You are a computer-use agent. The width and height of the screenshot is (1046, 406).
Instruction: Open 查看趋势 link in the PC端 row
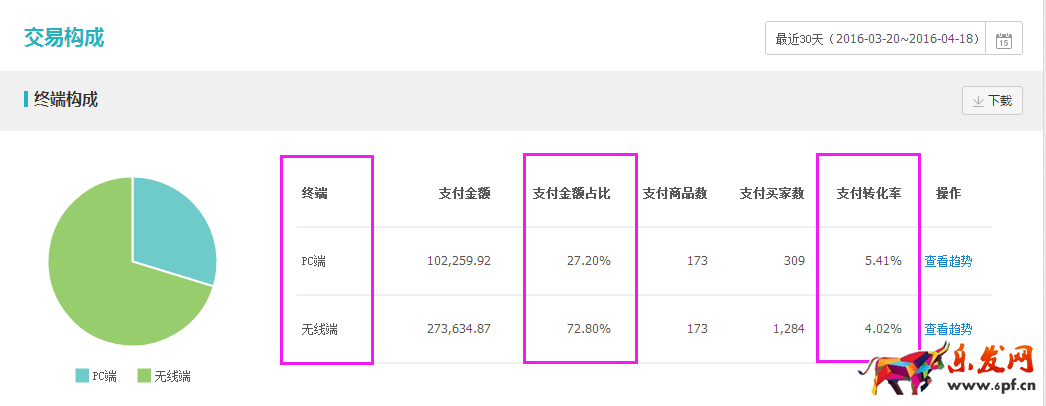[x=948, y=261]
